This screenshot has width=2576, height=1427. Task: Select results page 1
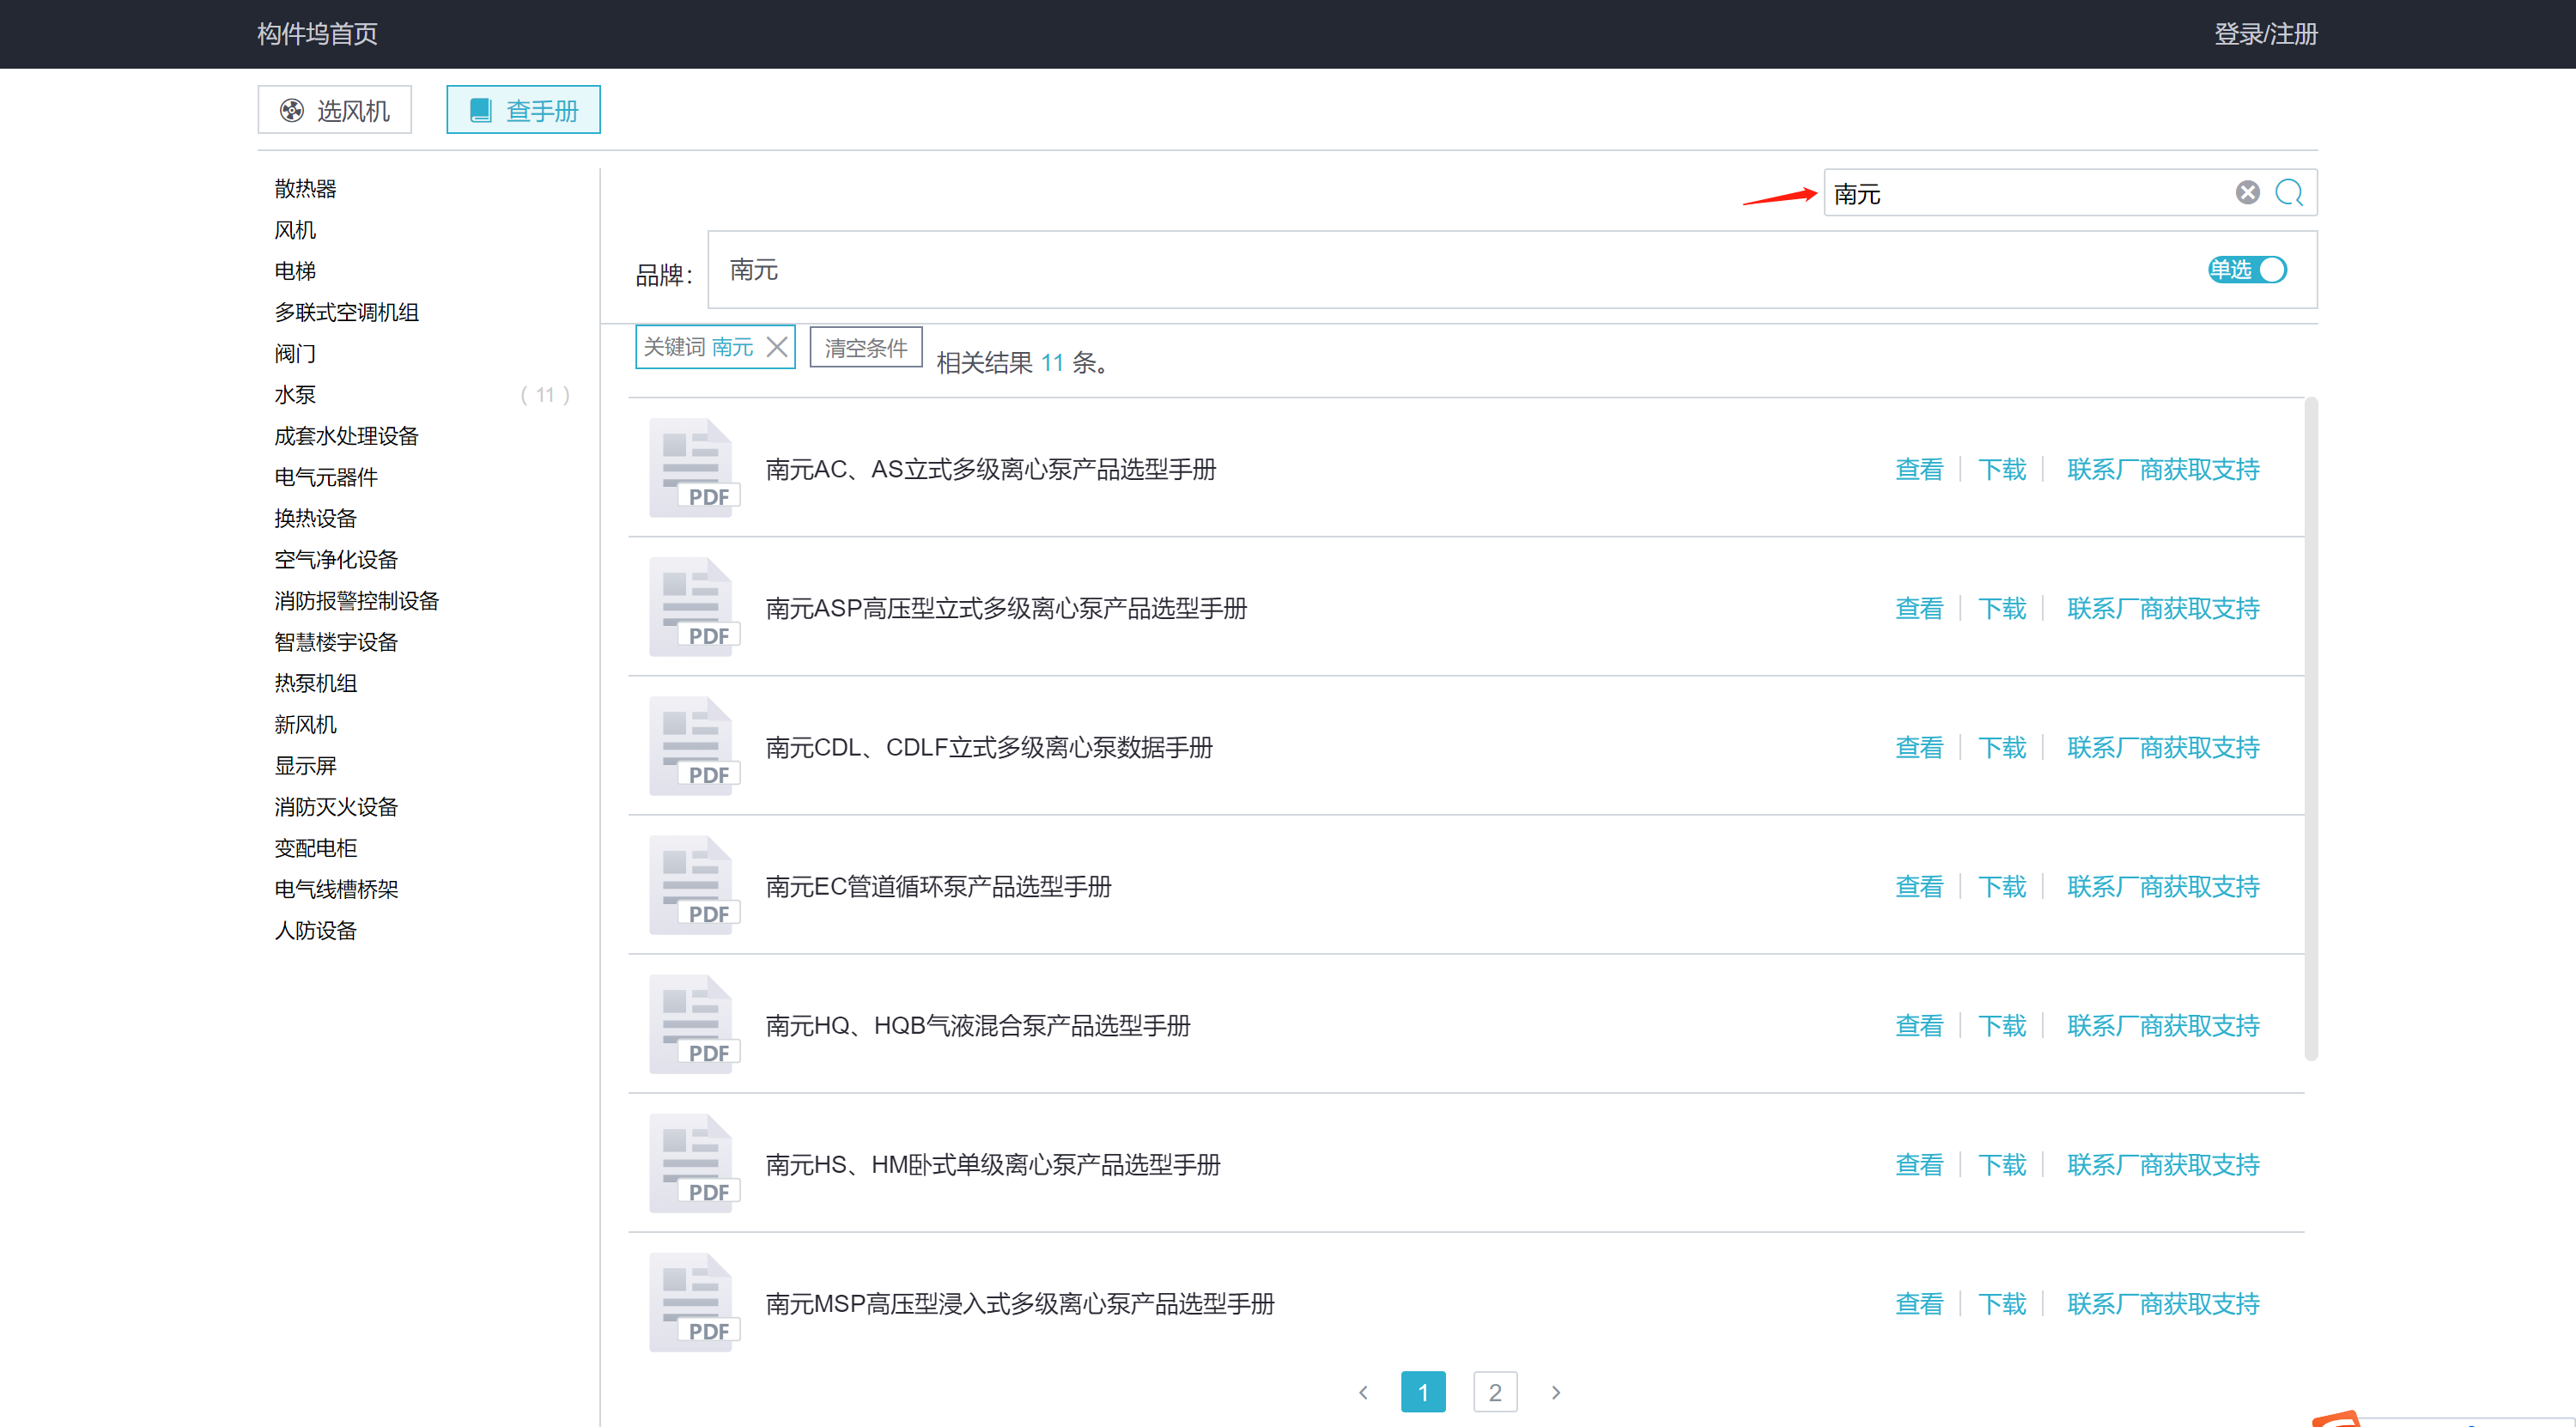click(x=1422, y=1391)
